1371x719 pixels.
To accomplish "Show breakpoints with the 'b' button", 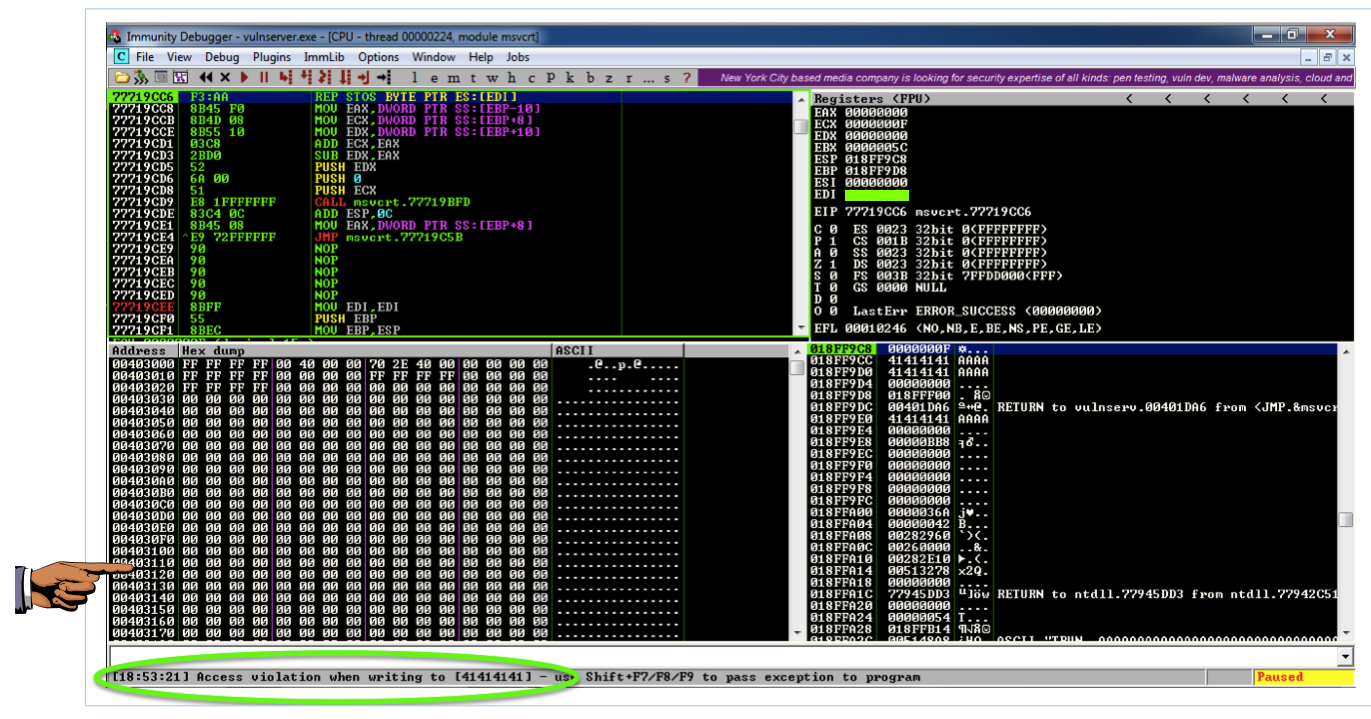I will (590, 78).
